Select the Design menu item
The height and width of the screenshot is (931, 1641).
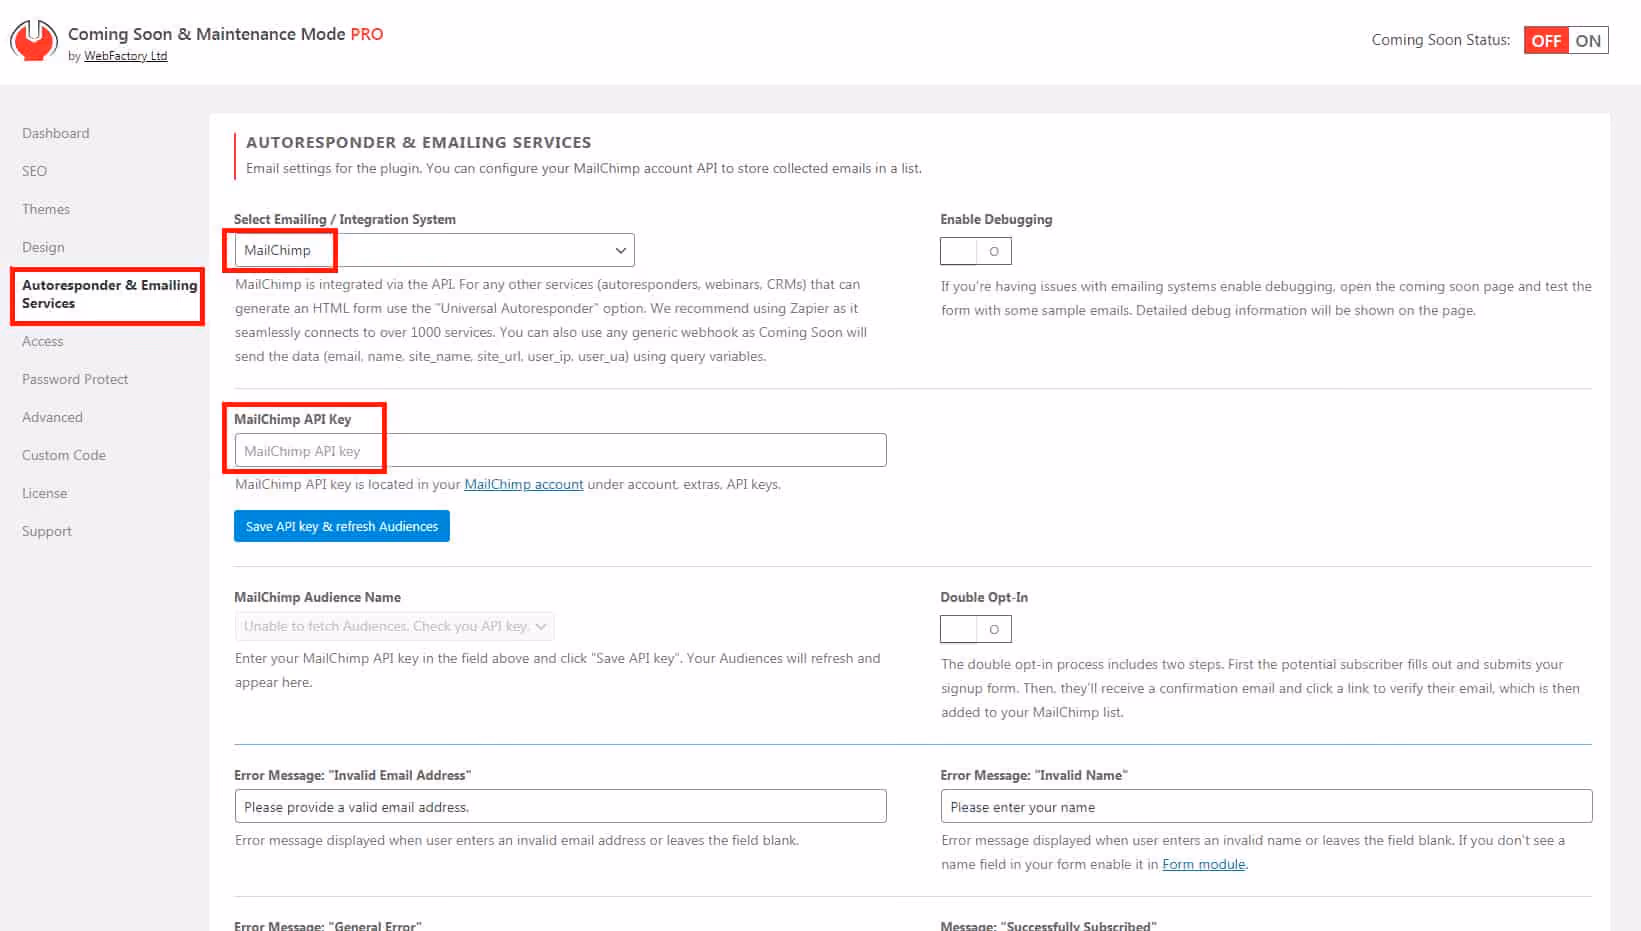pos(43,247)
